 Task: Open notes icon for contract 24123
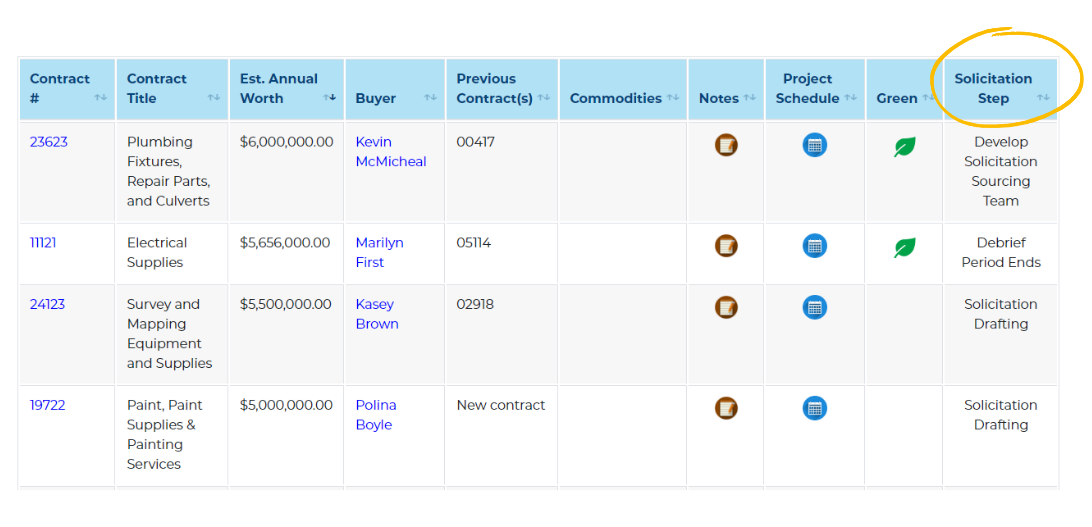[726, 307]
